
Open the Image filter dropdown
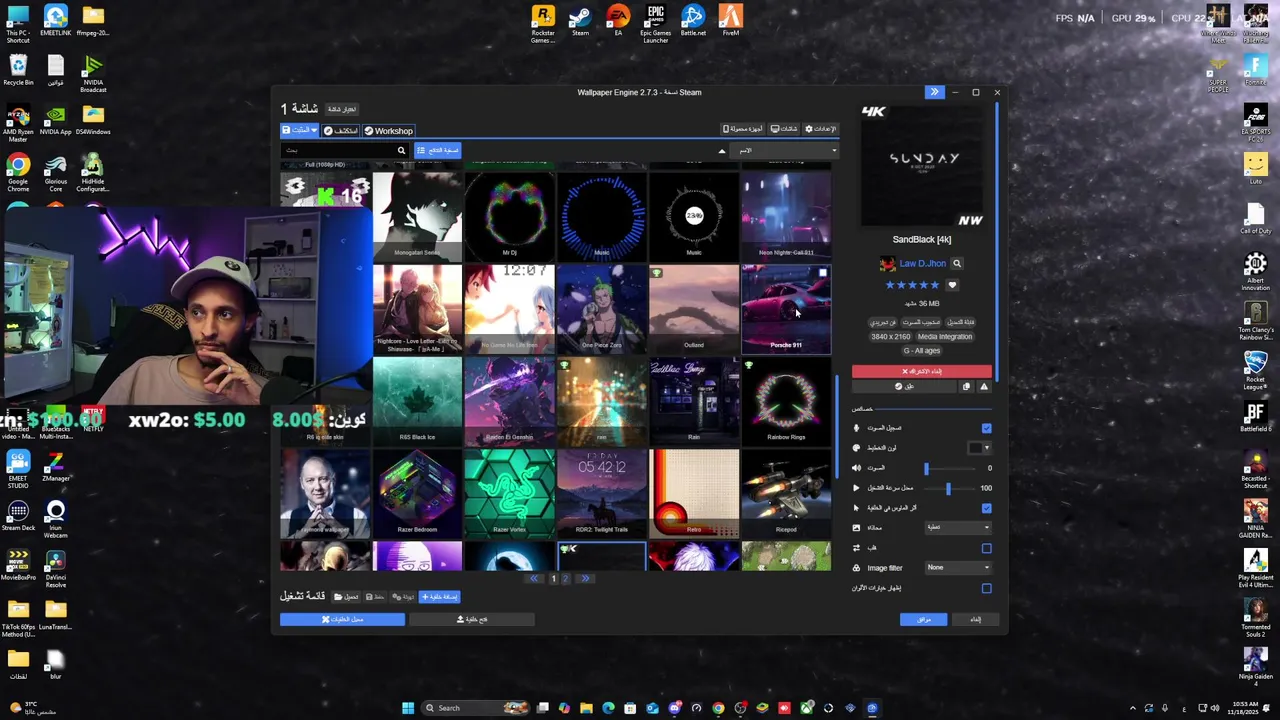(x=958, y=568)
